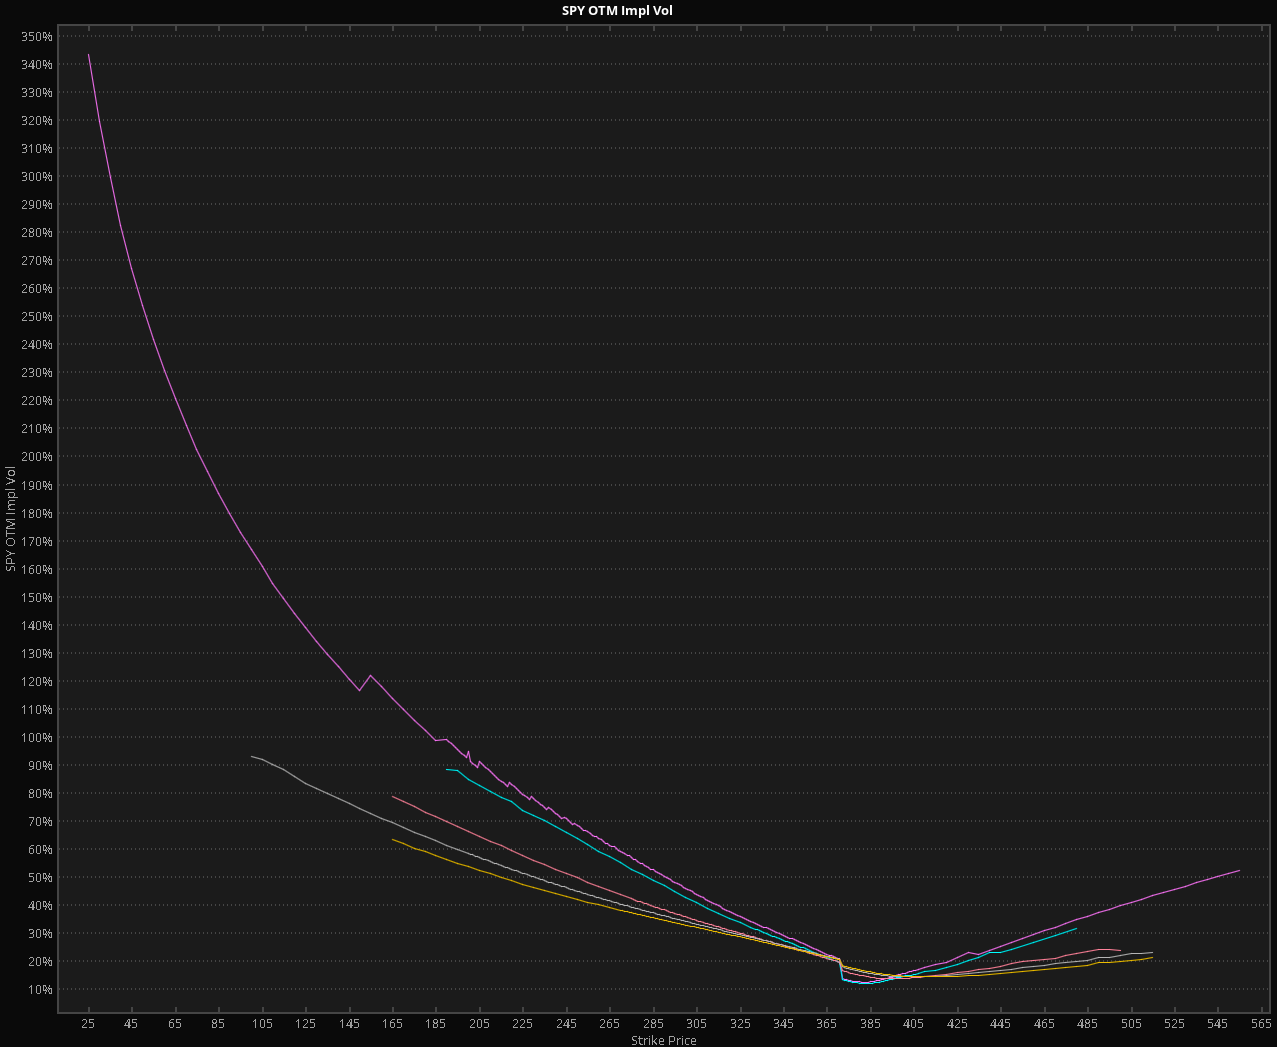This screenshot has width=1277, height=1047.
Task: Click the "50%" y-axis tick label
Action: 40,878
